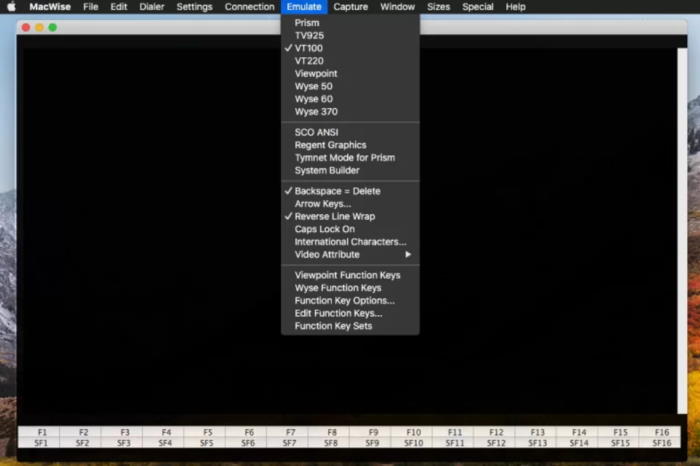Open the Sizes menu

click(x=438, y=7)
